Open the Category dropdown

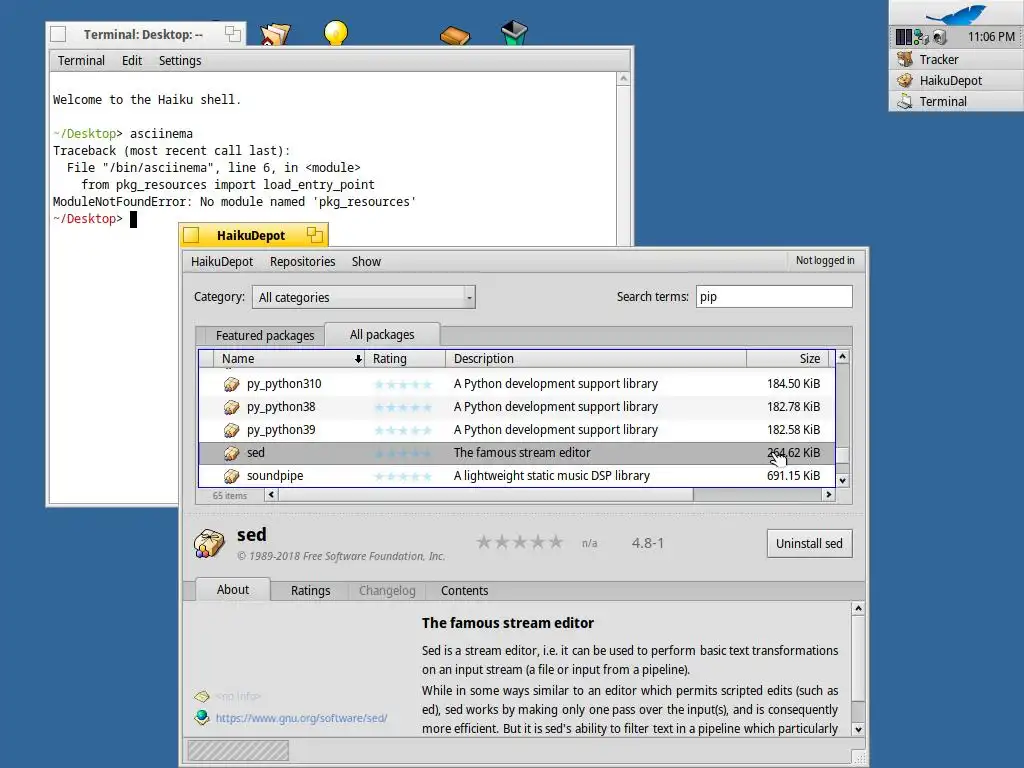364,297
